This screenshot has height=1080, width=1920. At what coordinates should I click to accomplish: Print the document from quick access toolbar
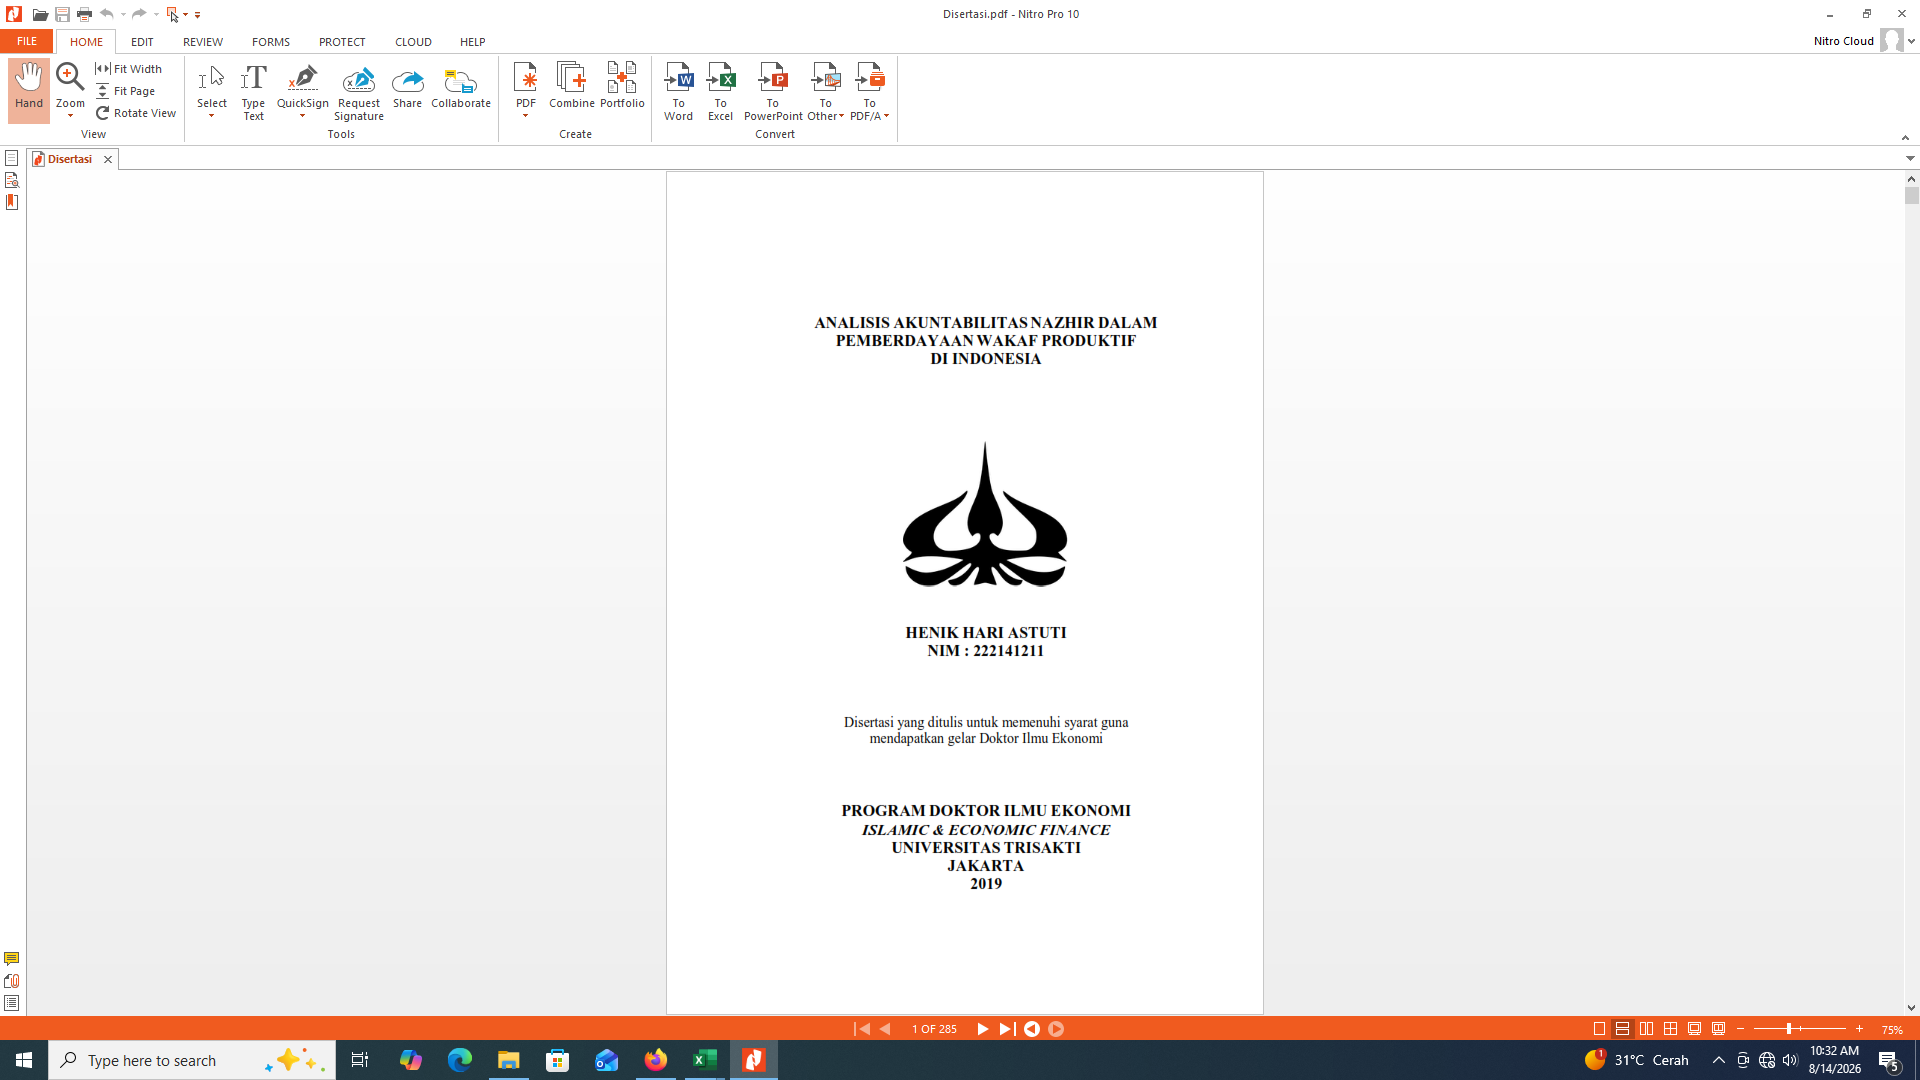click(x=84, y=14)
